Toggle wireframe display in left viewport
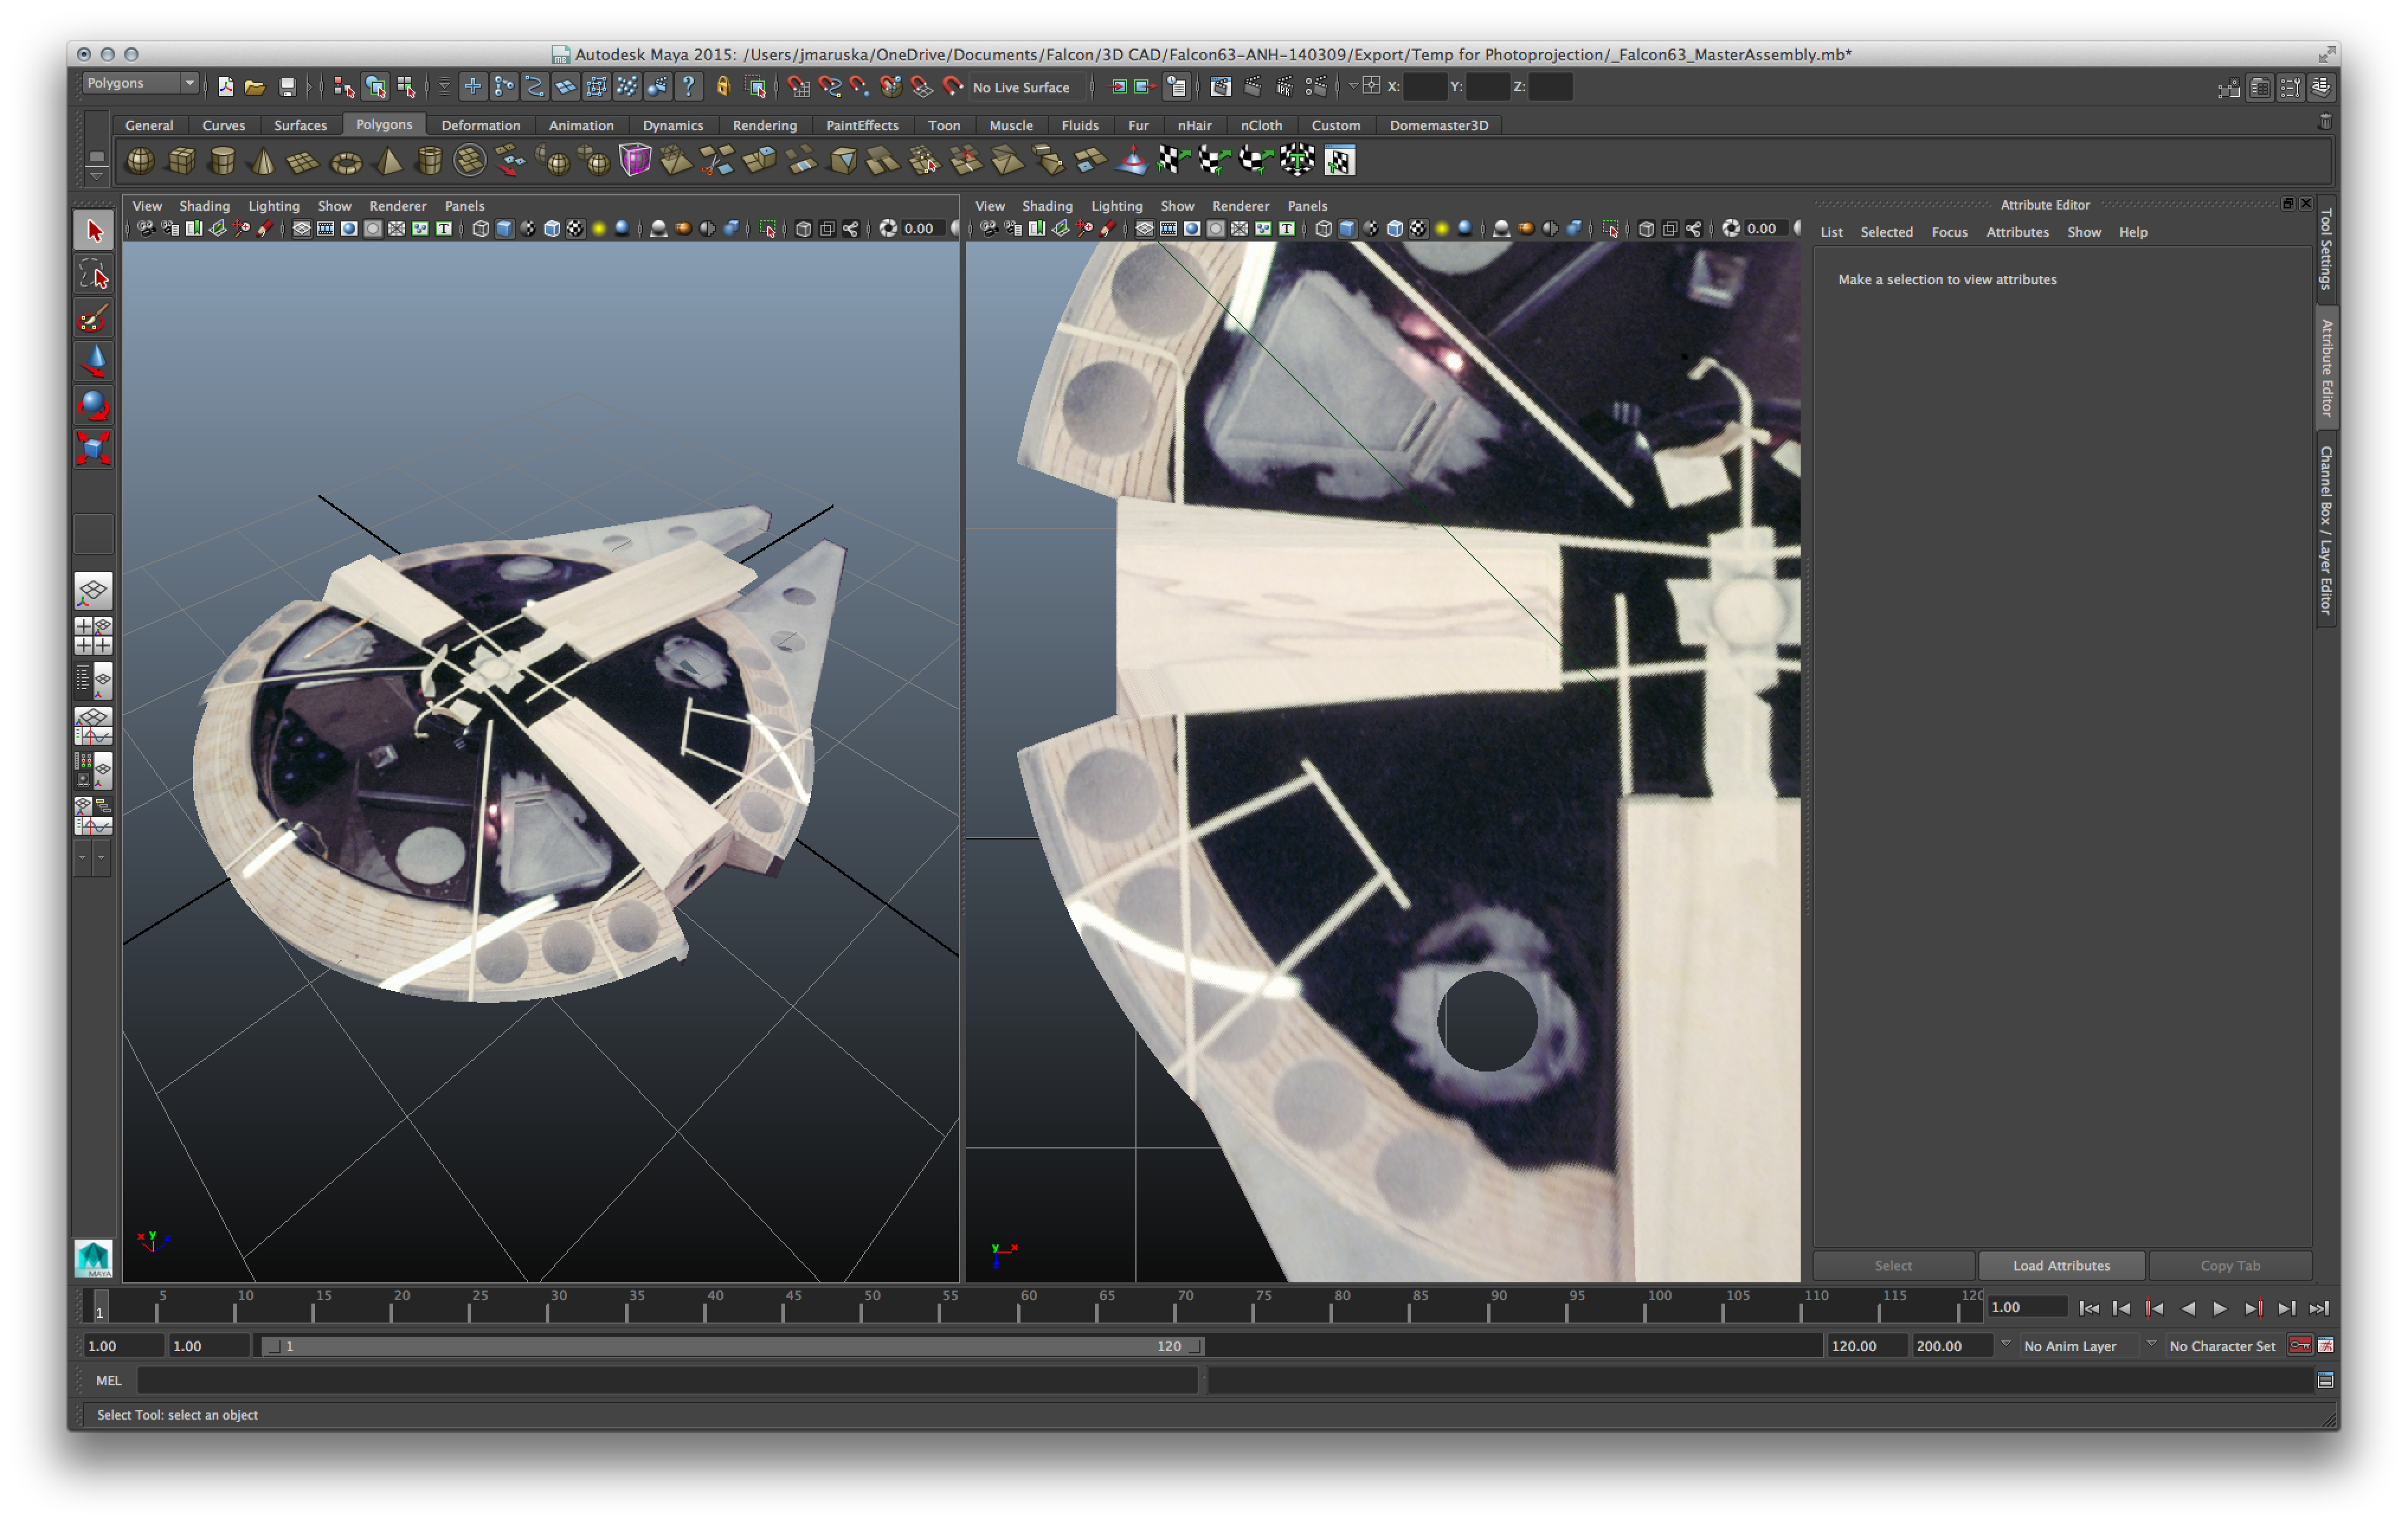The image size is (2408, 1525). (x=480, y=229)
